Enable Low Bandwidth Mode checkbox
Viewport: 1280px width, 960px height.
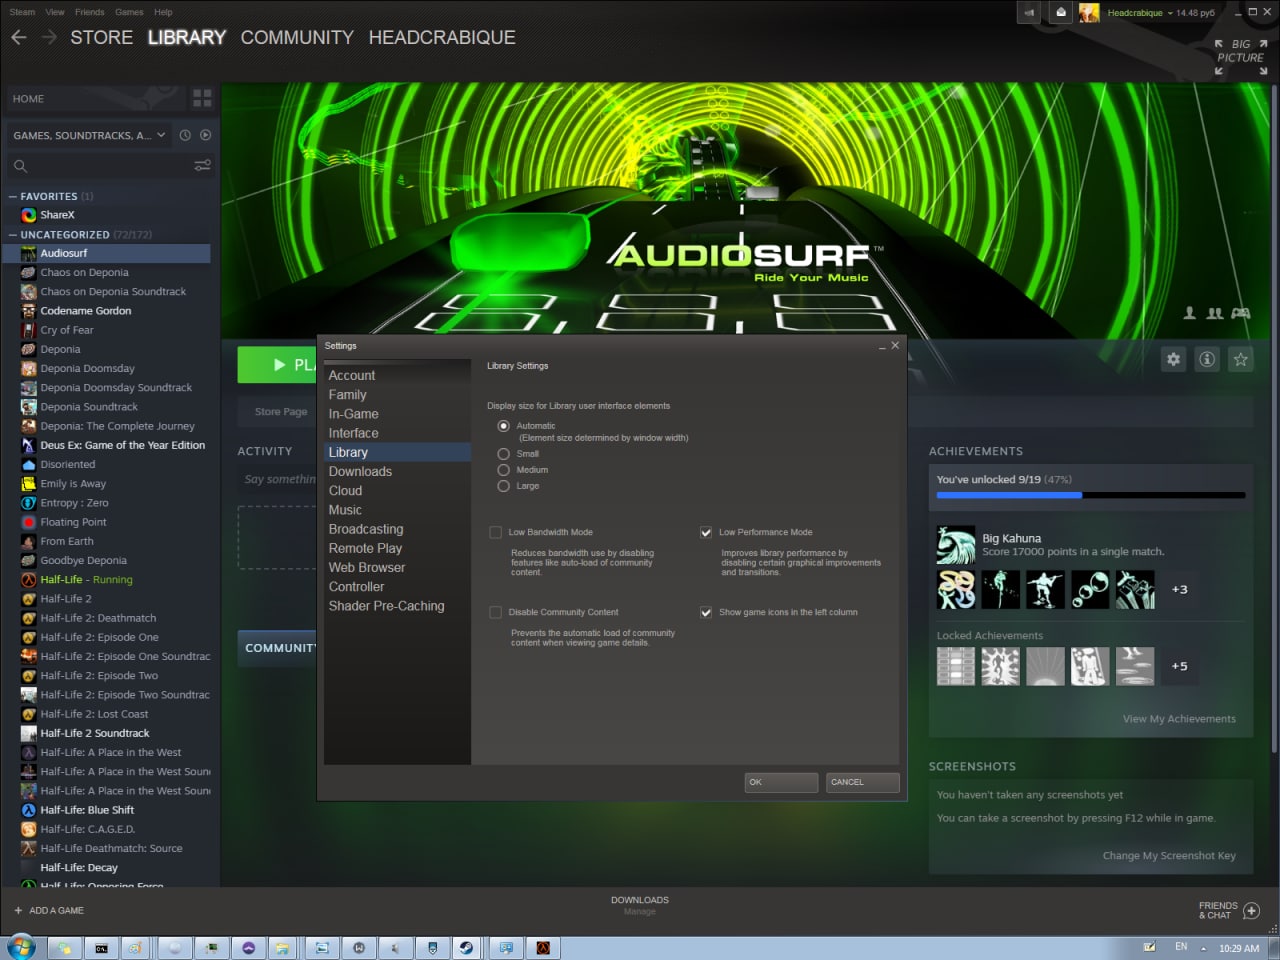click(x=495, y=532)
